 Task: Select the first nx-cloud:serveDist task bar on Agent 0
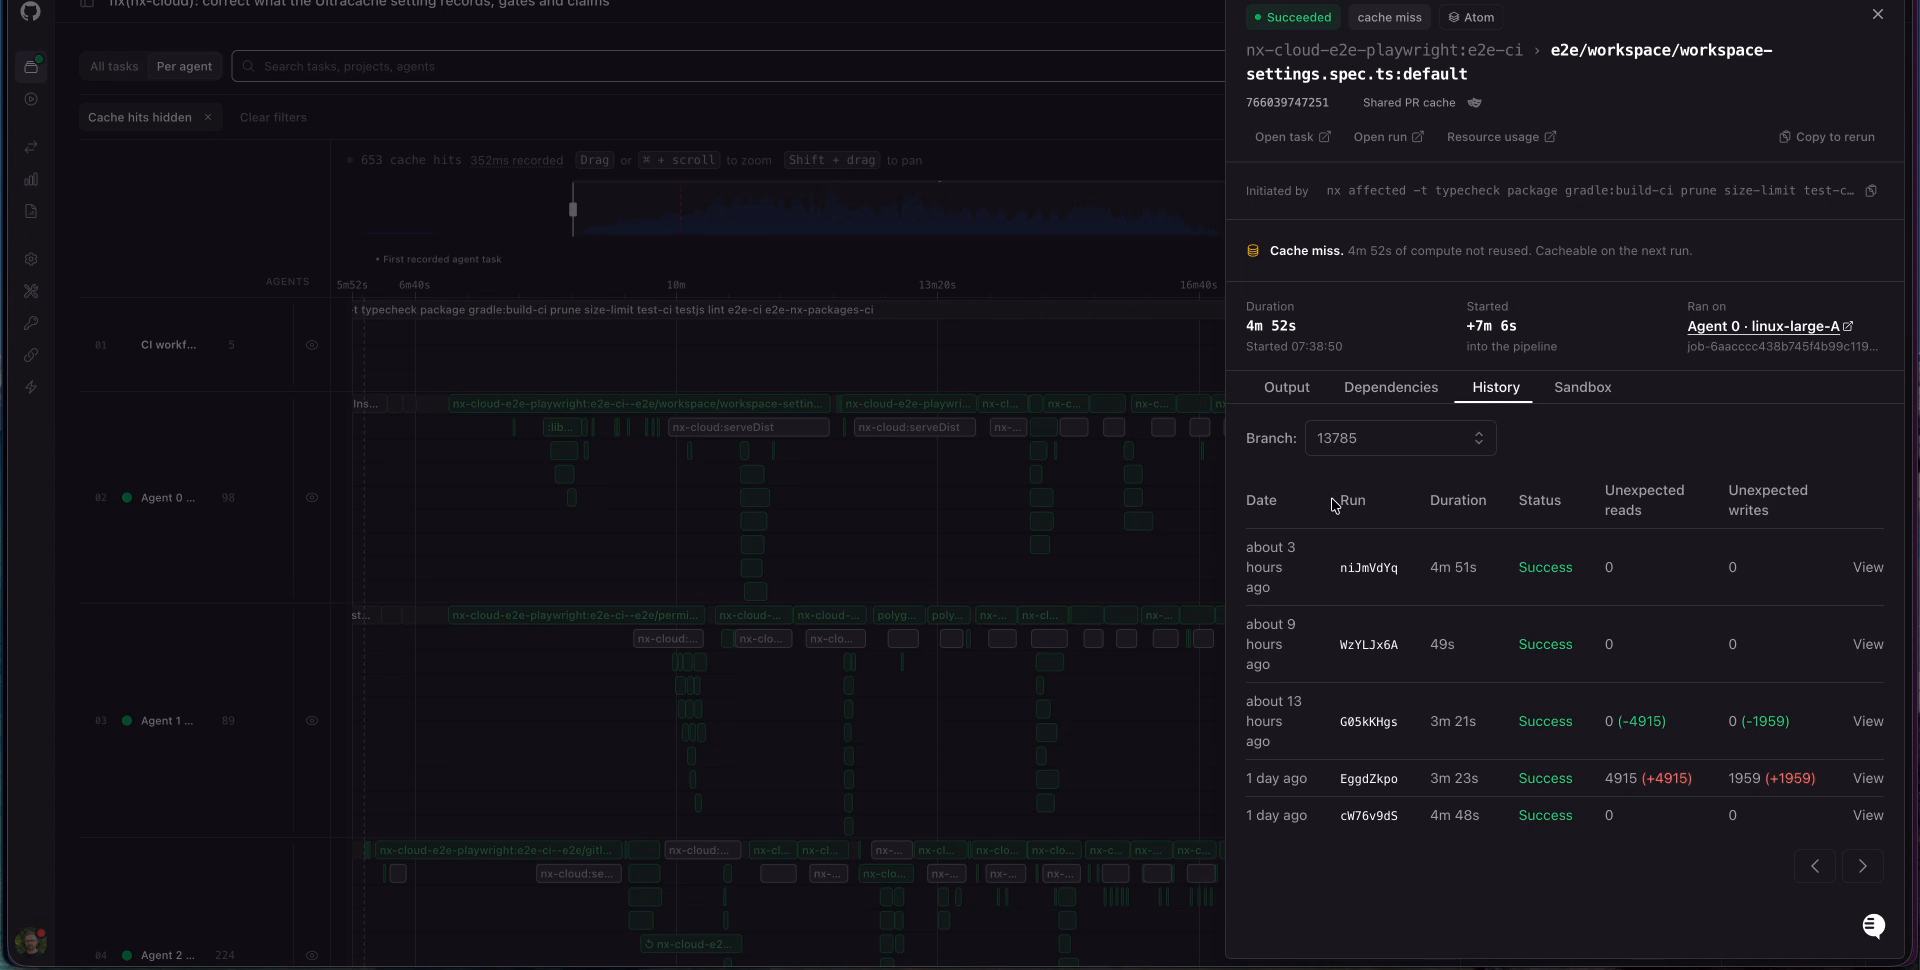pos(749,427)
